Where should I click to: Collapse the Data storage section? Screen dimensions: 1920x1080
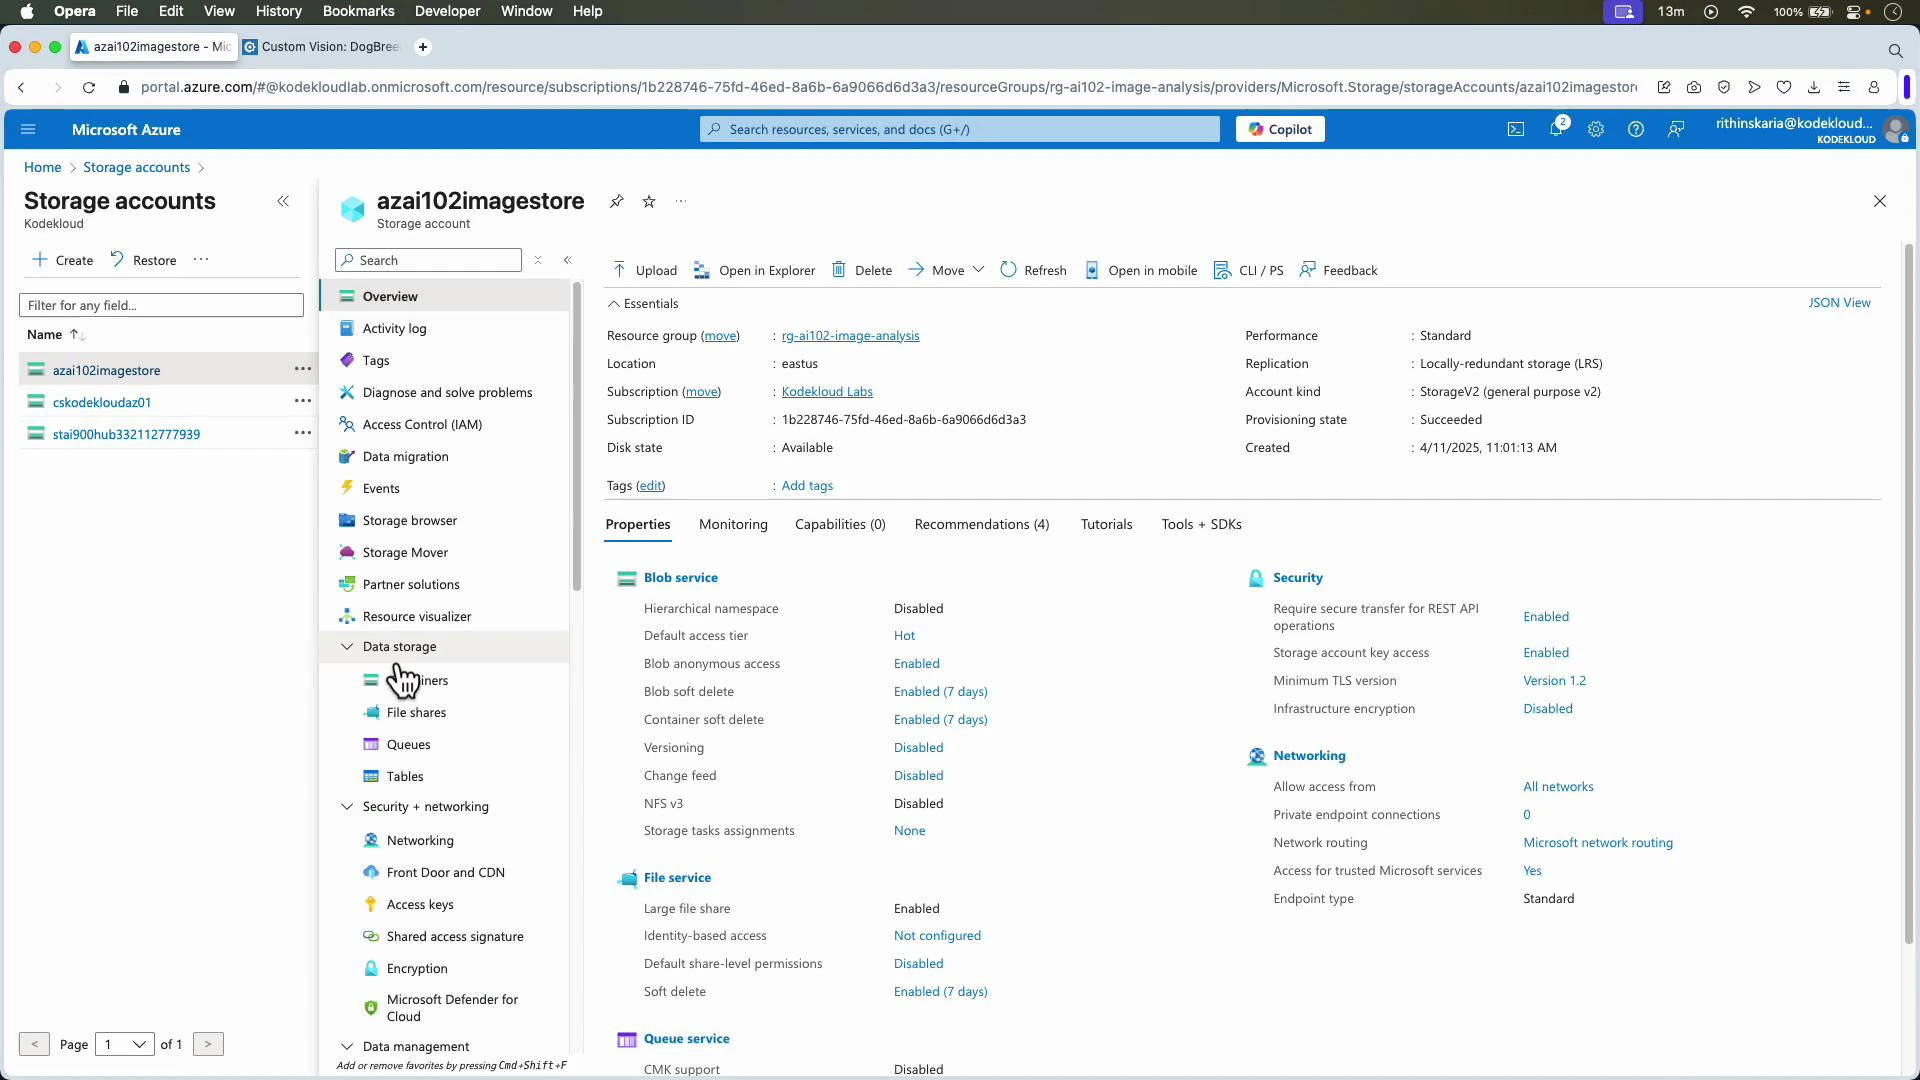point(347,647)
